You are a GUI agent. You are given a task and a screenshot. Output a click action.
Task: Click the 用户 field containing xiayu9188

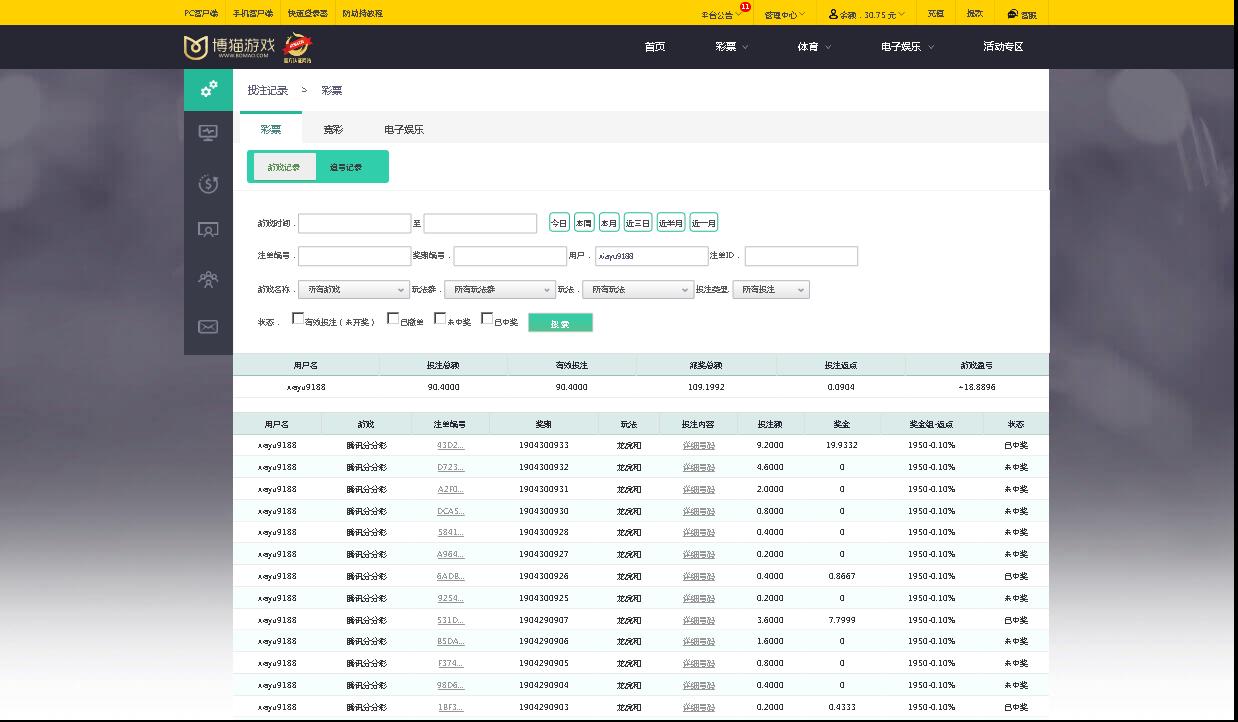pos(651,256)
